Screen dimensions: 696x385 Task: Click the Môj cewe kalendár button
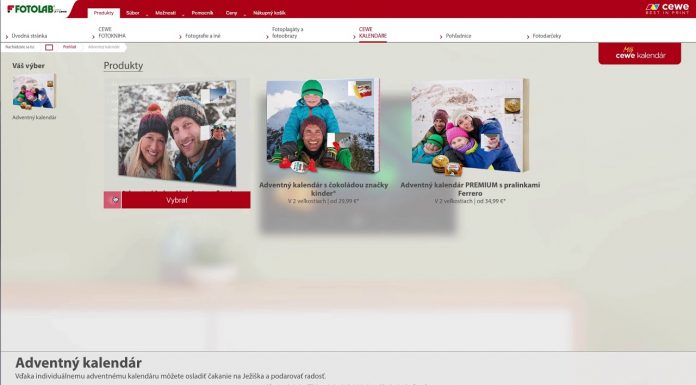[639, 53]
